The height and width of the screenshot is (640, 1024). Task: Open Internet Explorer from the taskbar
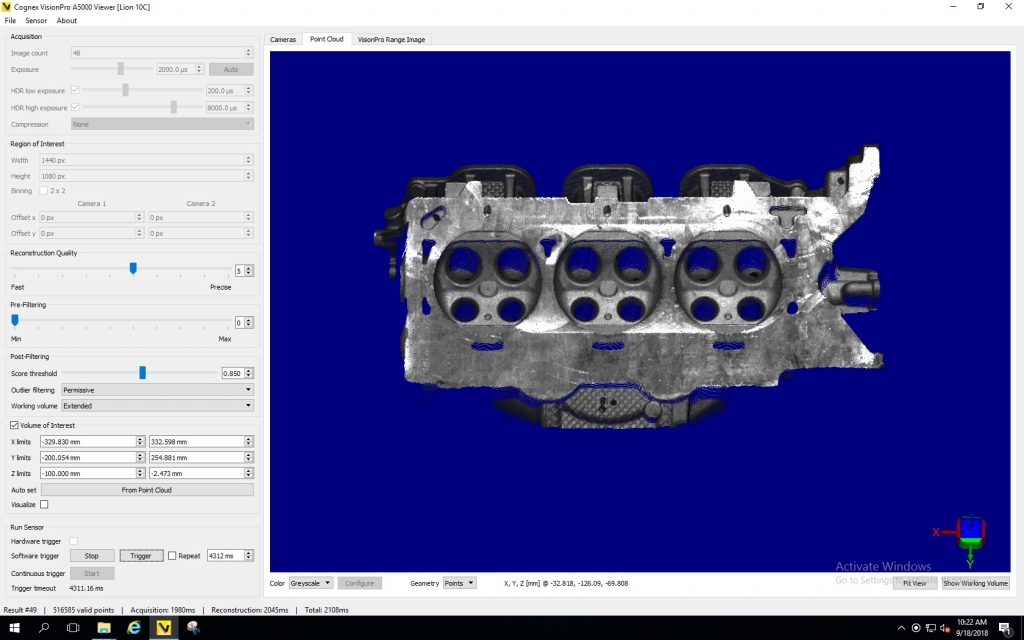coord(133,629)
